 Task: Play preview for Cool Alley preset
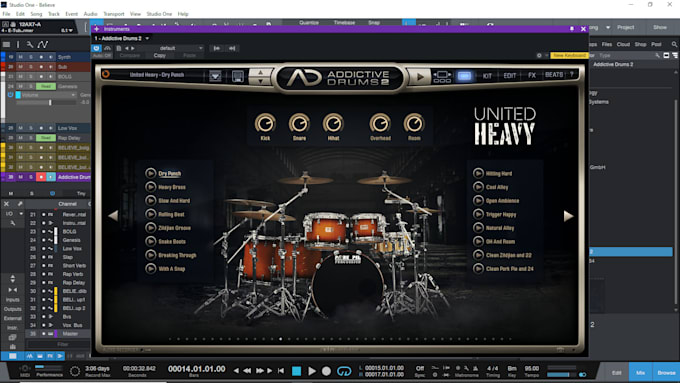click(478, 187)
